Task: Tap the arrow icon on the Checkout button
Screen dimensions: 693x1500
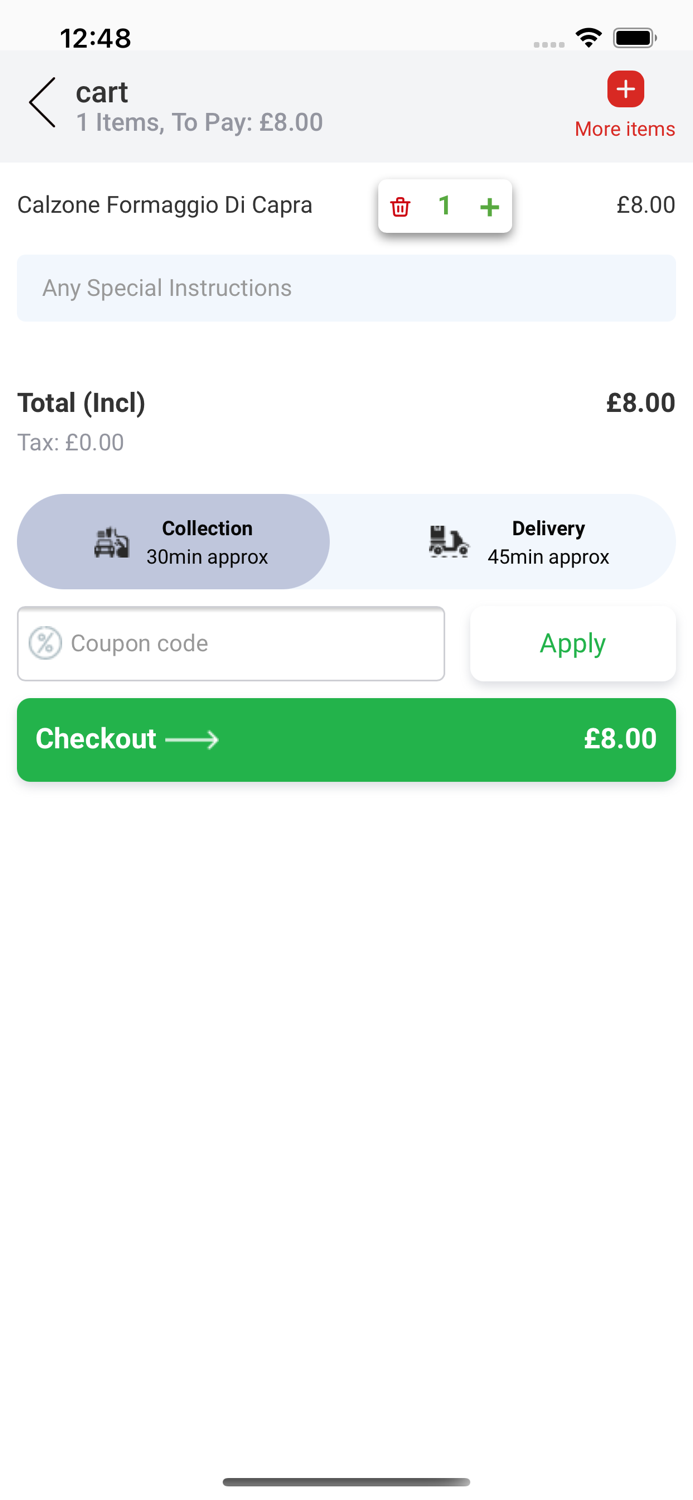Action: point(192,740)
